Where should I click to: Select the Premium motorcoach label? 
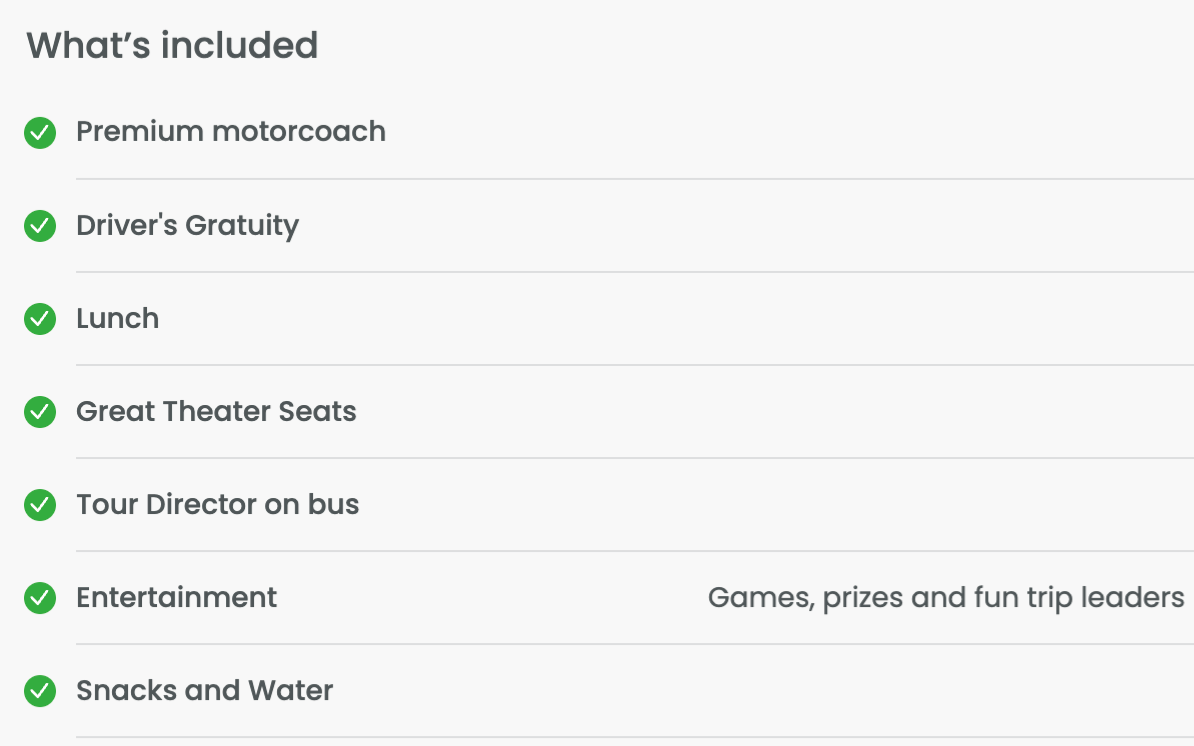point(231,132)
